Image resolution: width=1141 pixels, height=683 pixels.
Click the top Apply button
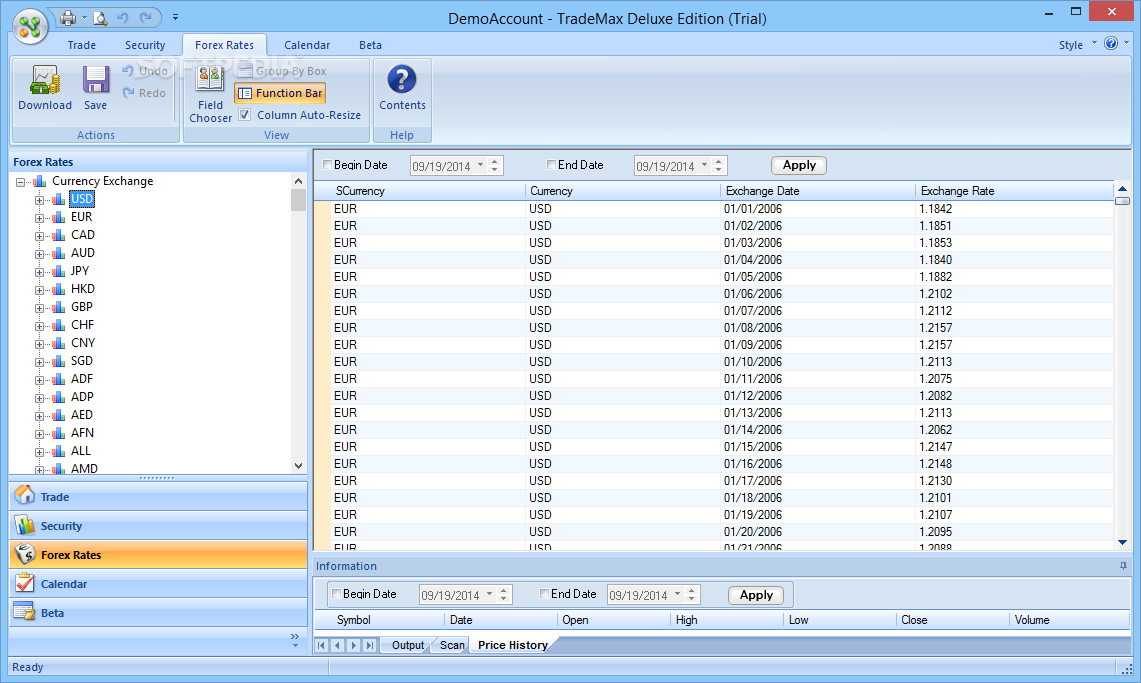click(799, 165)
